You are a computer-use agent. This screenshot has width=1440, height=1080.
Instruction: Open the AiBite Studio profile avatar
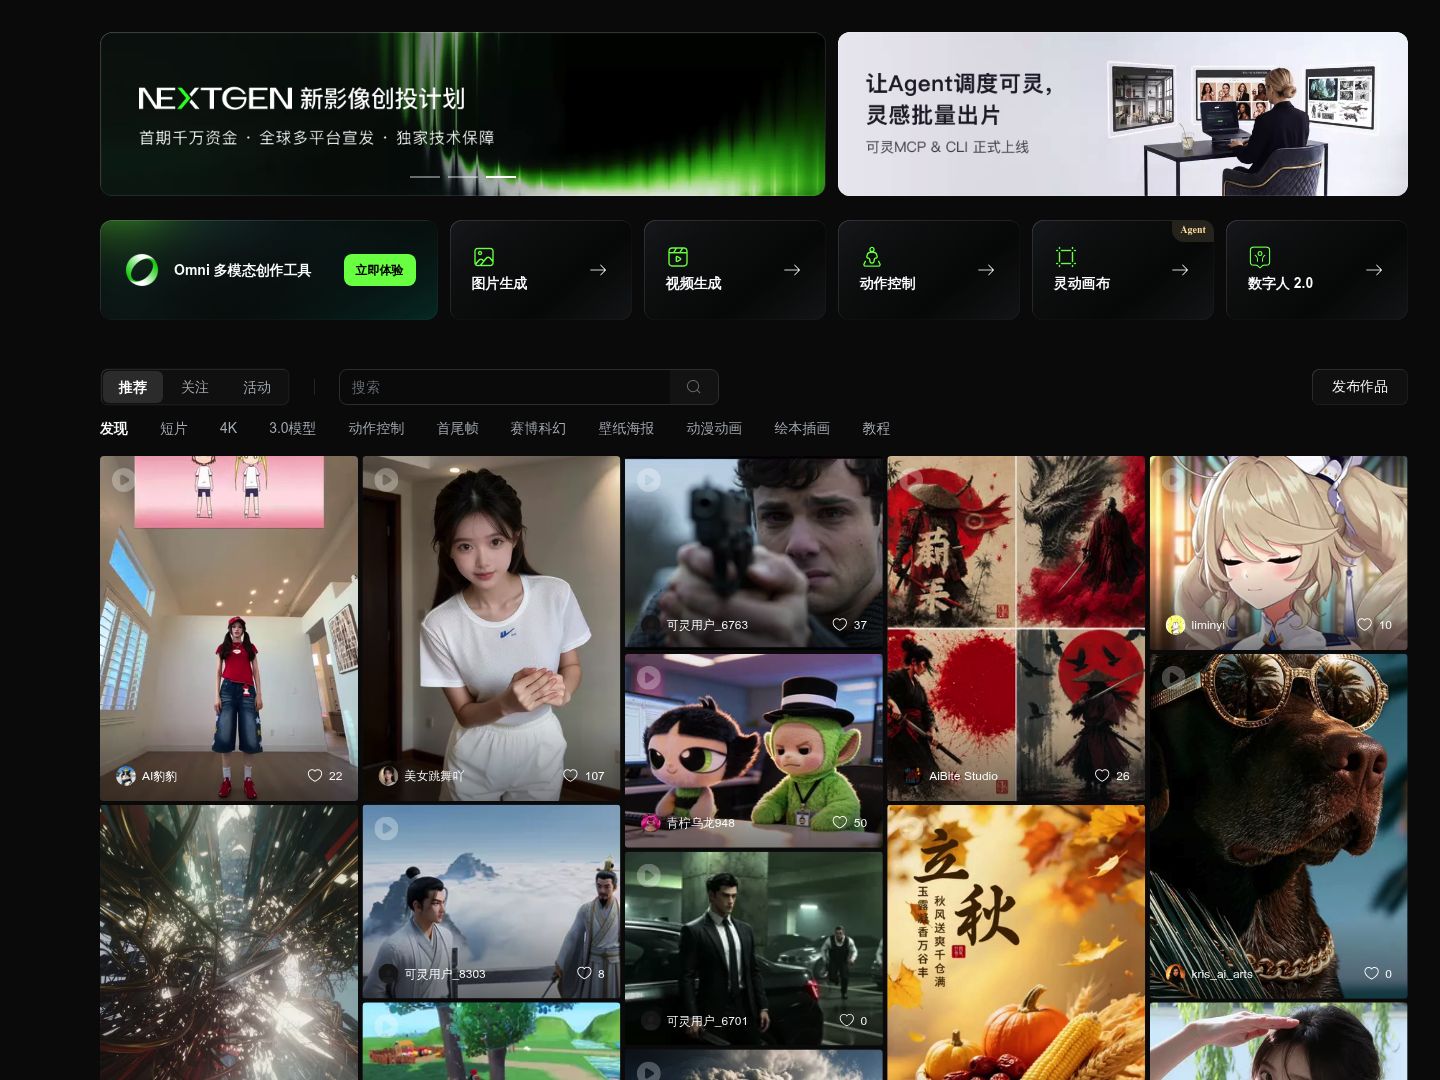(913, 776)
